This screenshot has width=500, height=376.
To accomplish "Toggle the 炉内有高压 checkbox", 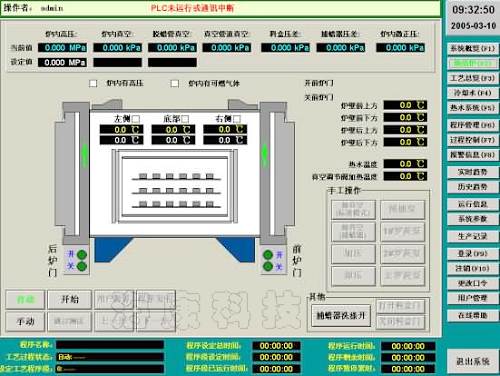I will click(x=93, y=83).
